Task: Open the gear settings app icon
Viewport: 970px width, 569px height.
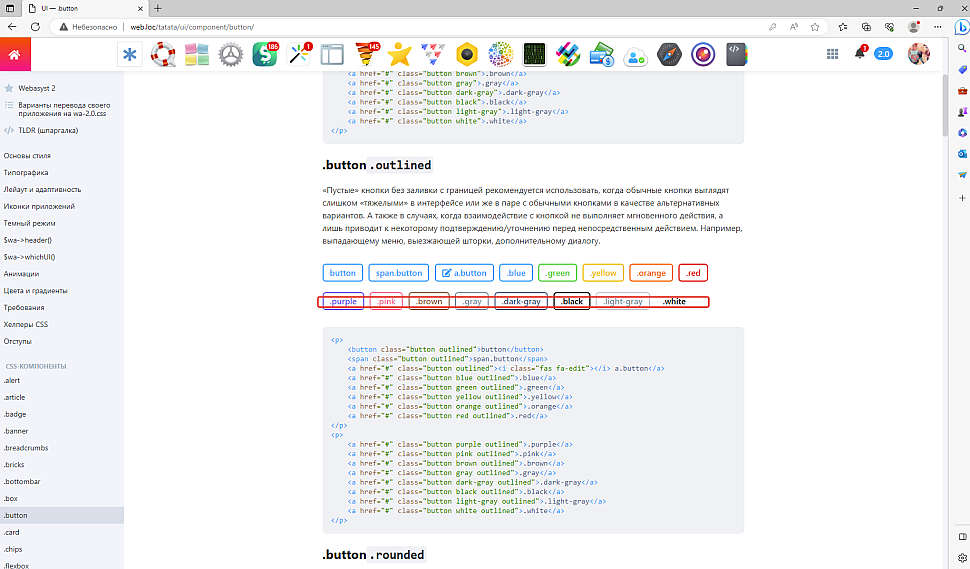Action: click(231, 55)
